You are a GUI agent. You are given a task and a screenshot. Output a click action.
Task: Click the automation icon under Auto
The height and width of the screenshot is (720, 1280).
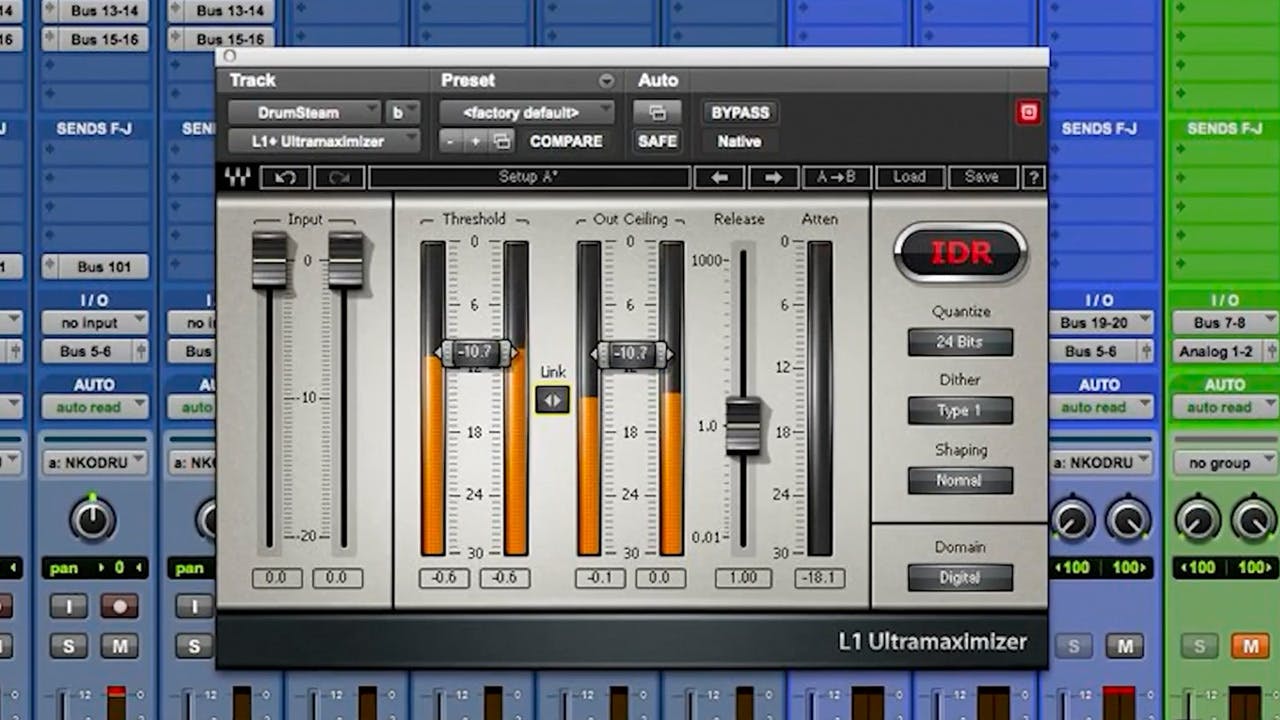[657, 112]
